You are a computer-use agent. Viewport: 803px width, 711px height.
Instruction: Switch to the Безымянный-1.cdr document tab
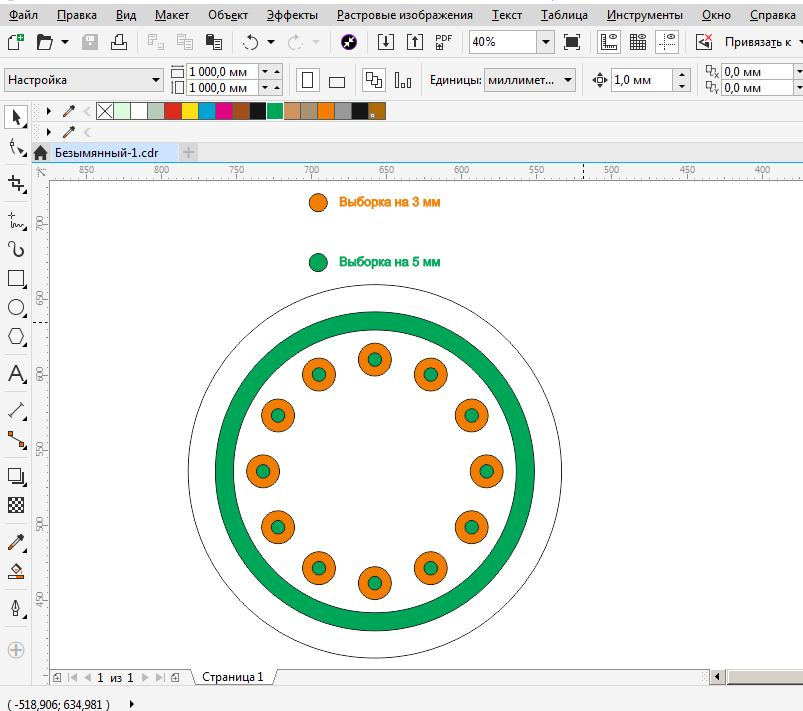click(x=105, y=152)
